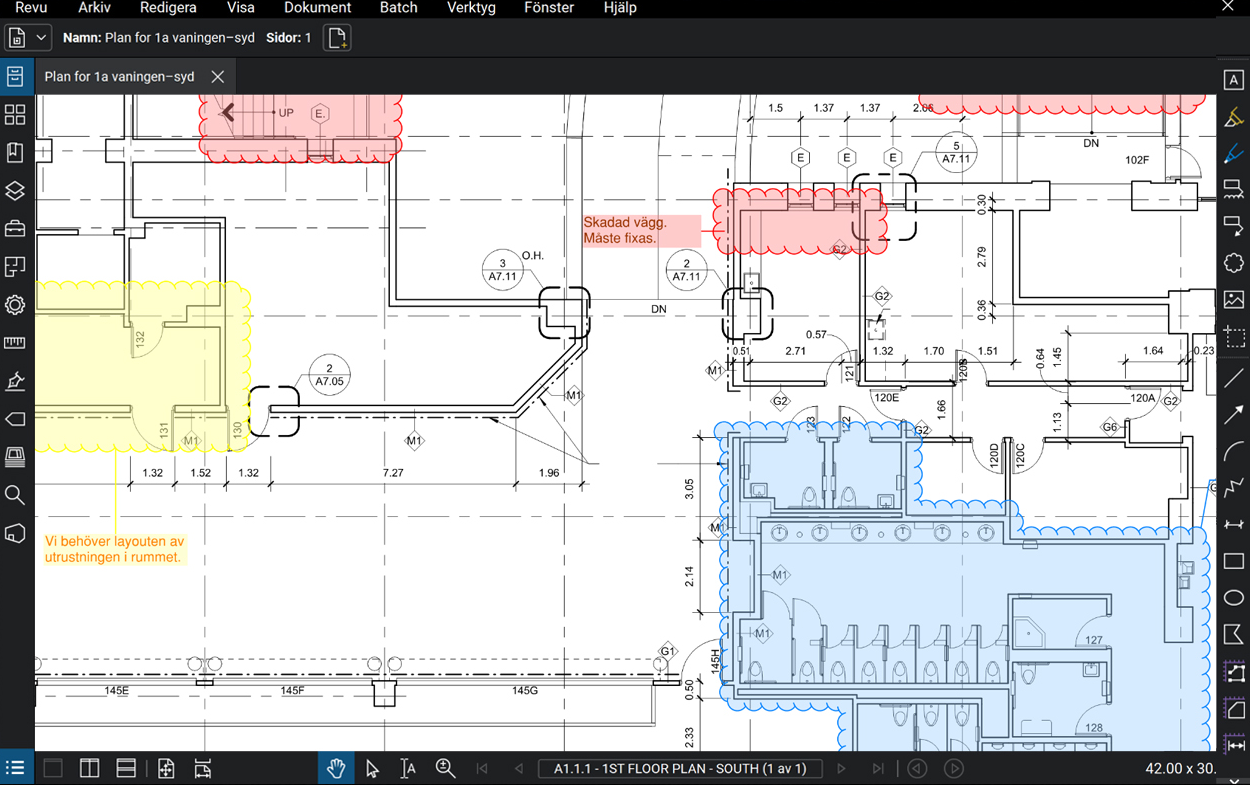Image resolution: width=1250 pixels, height=785 pixels.
Task: Toggle the split horizontal view
Action: tap(126, 768)
